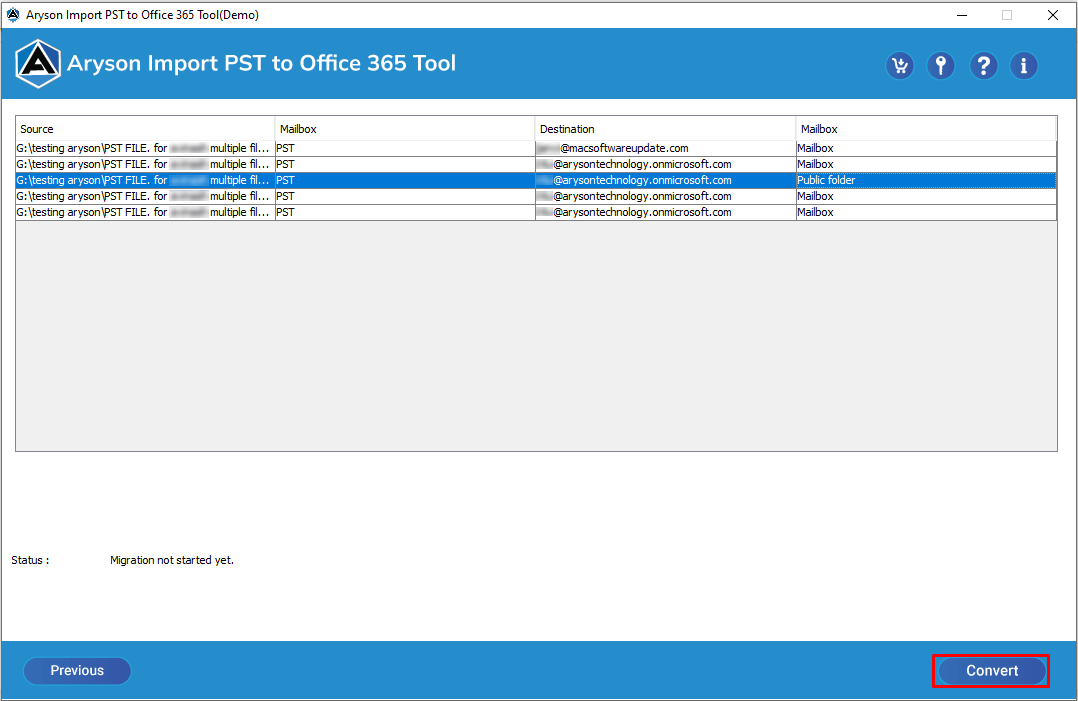Click the header title 'Aryson Import PST to Office 365 Tool'
Viewport: 1078px width, 701px height.
point(261,63)
